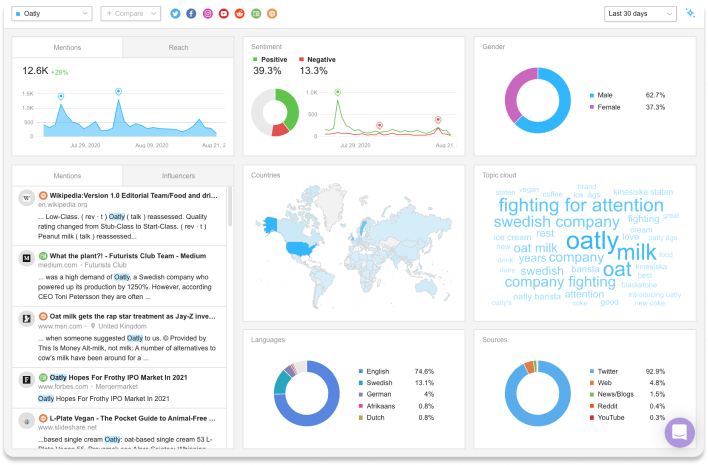The height and width of the screenshot is (465, 708).
Task: Click the green positive peak marker on sentiment chart
Action: [337, 92]
